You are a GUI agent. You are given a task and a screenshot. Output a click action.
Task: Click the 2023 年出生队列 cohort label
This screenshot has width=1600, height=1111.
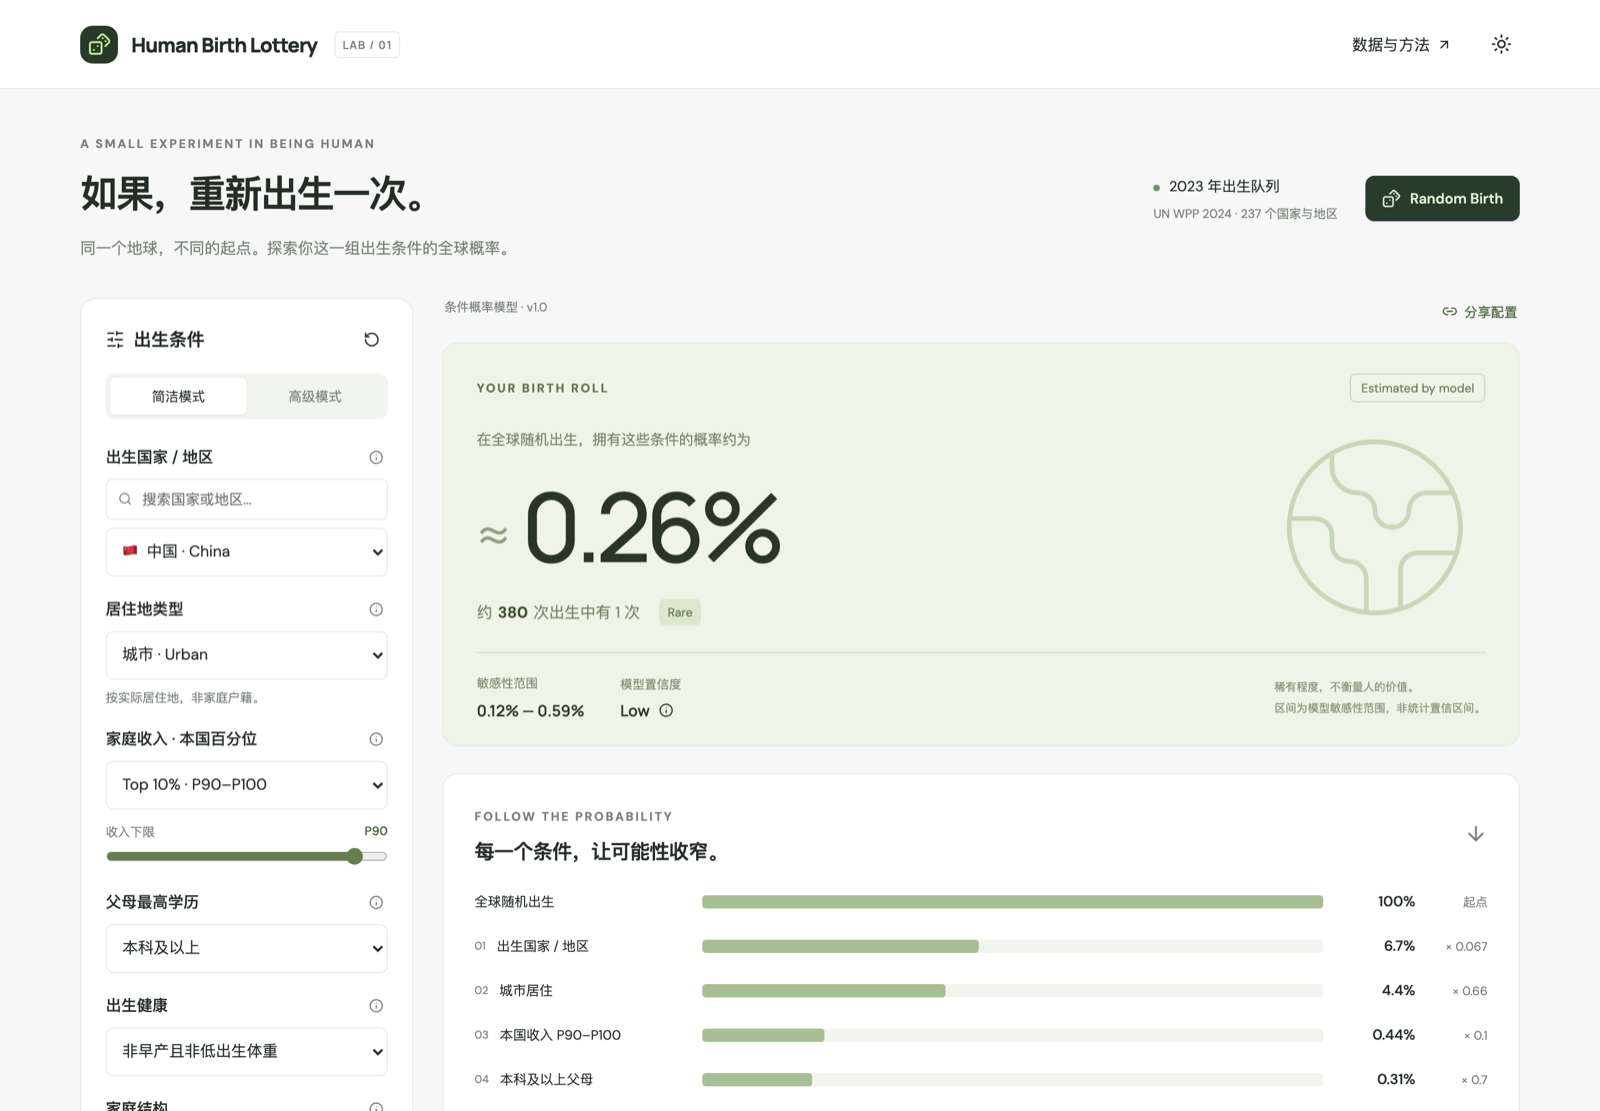coord(1224,186)
